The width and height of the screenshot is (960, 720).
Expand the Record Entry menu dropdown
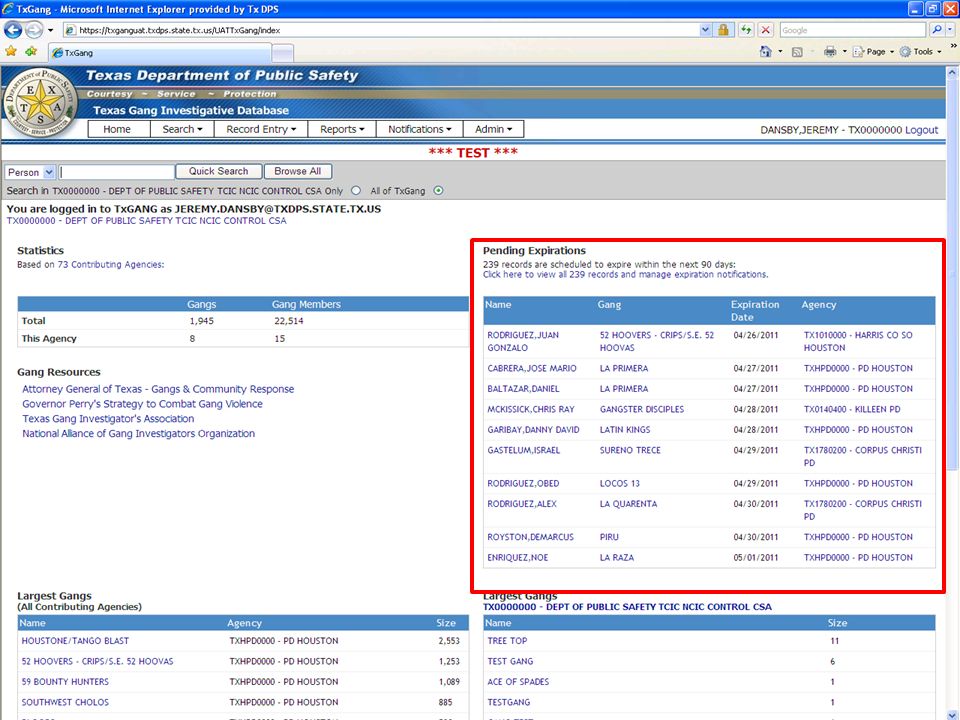(261, 129)
